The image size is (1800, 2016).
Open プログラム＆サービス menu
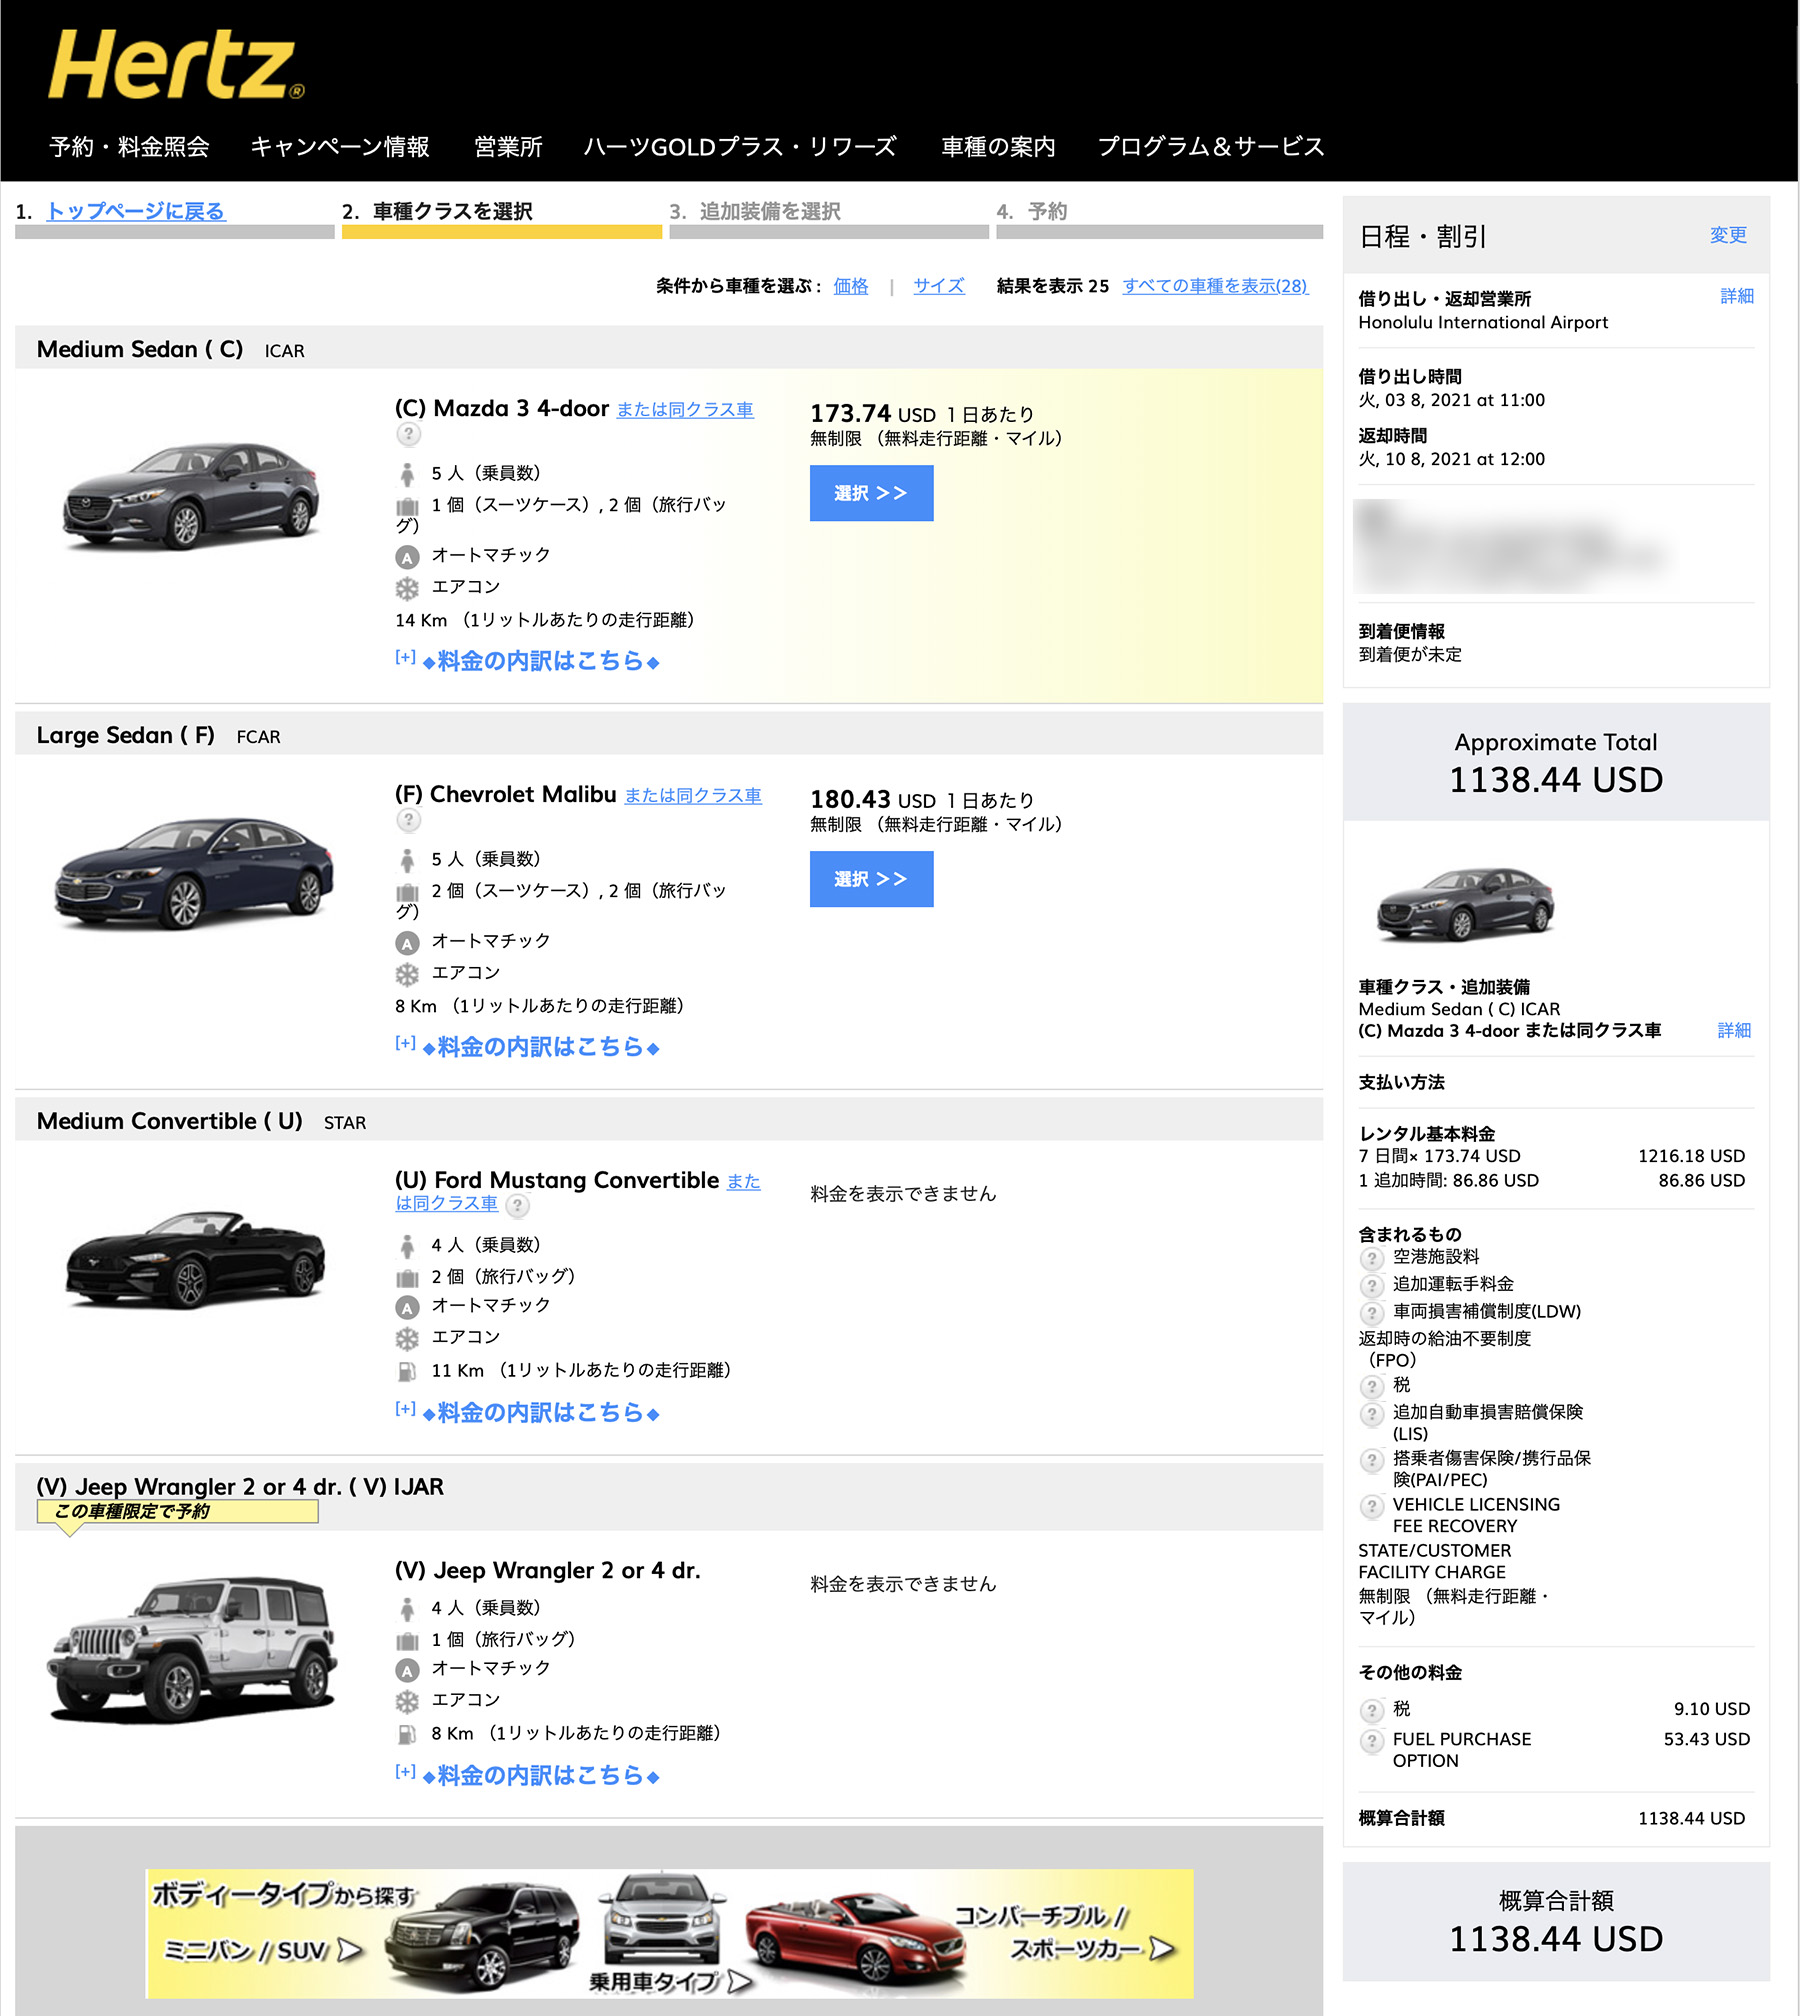1211,147
